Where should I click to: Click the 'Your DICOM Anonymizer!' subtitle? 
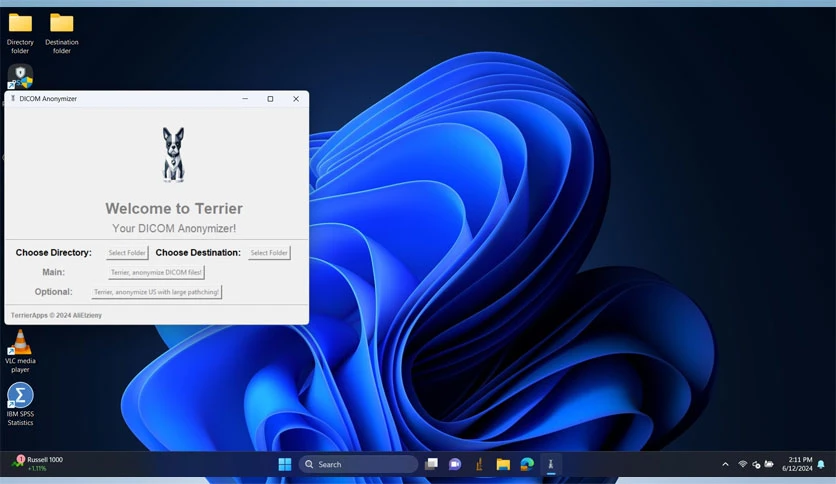pyautogui.click(x=174, y=228)
